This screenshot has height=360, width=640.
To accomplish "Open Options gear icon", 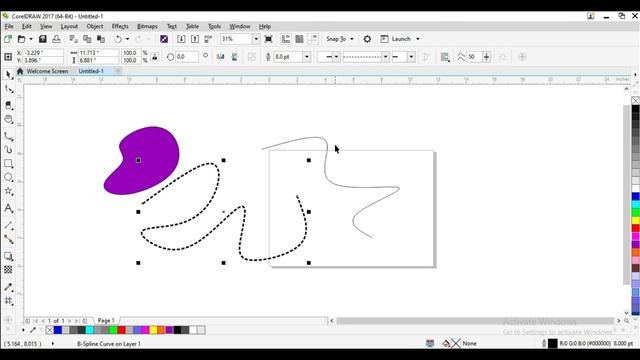I will pyautogui.click(x=367, y=39).
